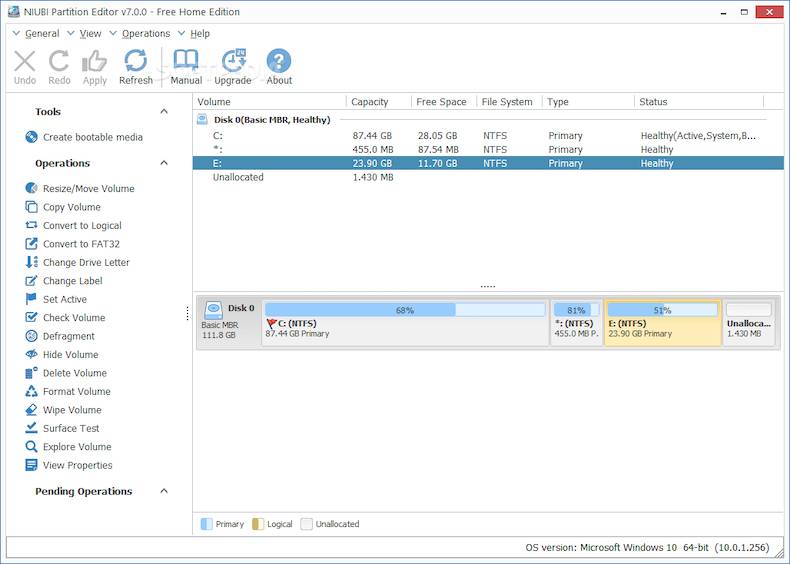Collapse the Tools section chevron
This screenshot has height=564, width=790.
tap(164, 112)
